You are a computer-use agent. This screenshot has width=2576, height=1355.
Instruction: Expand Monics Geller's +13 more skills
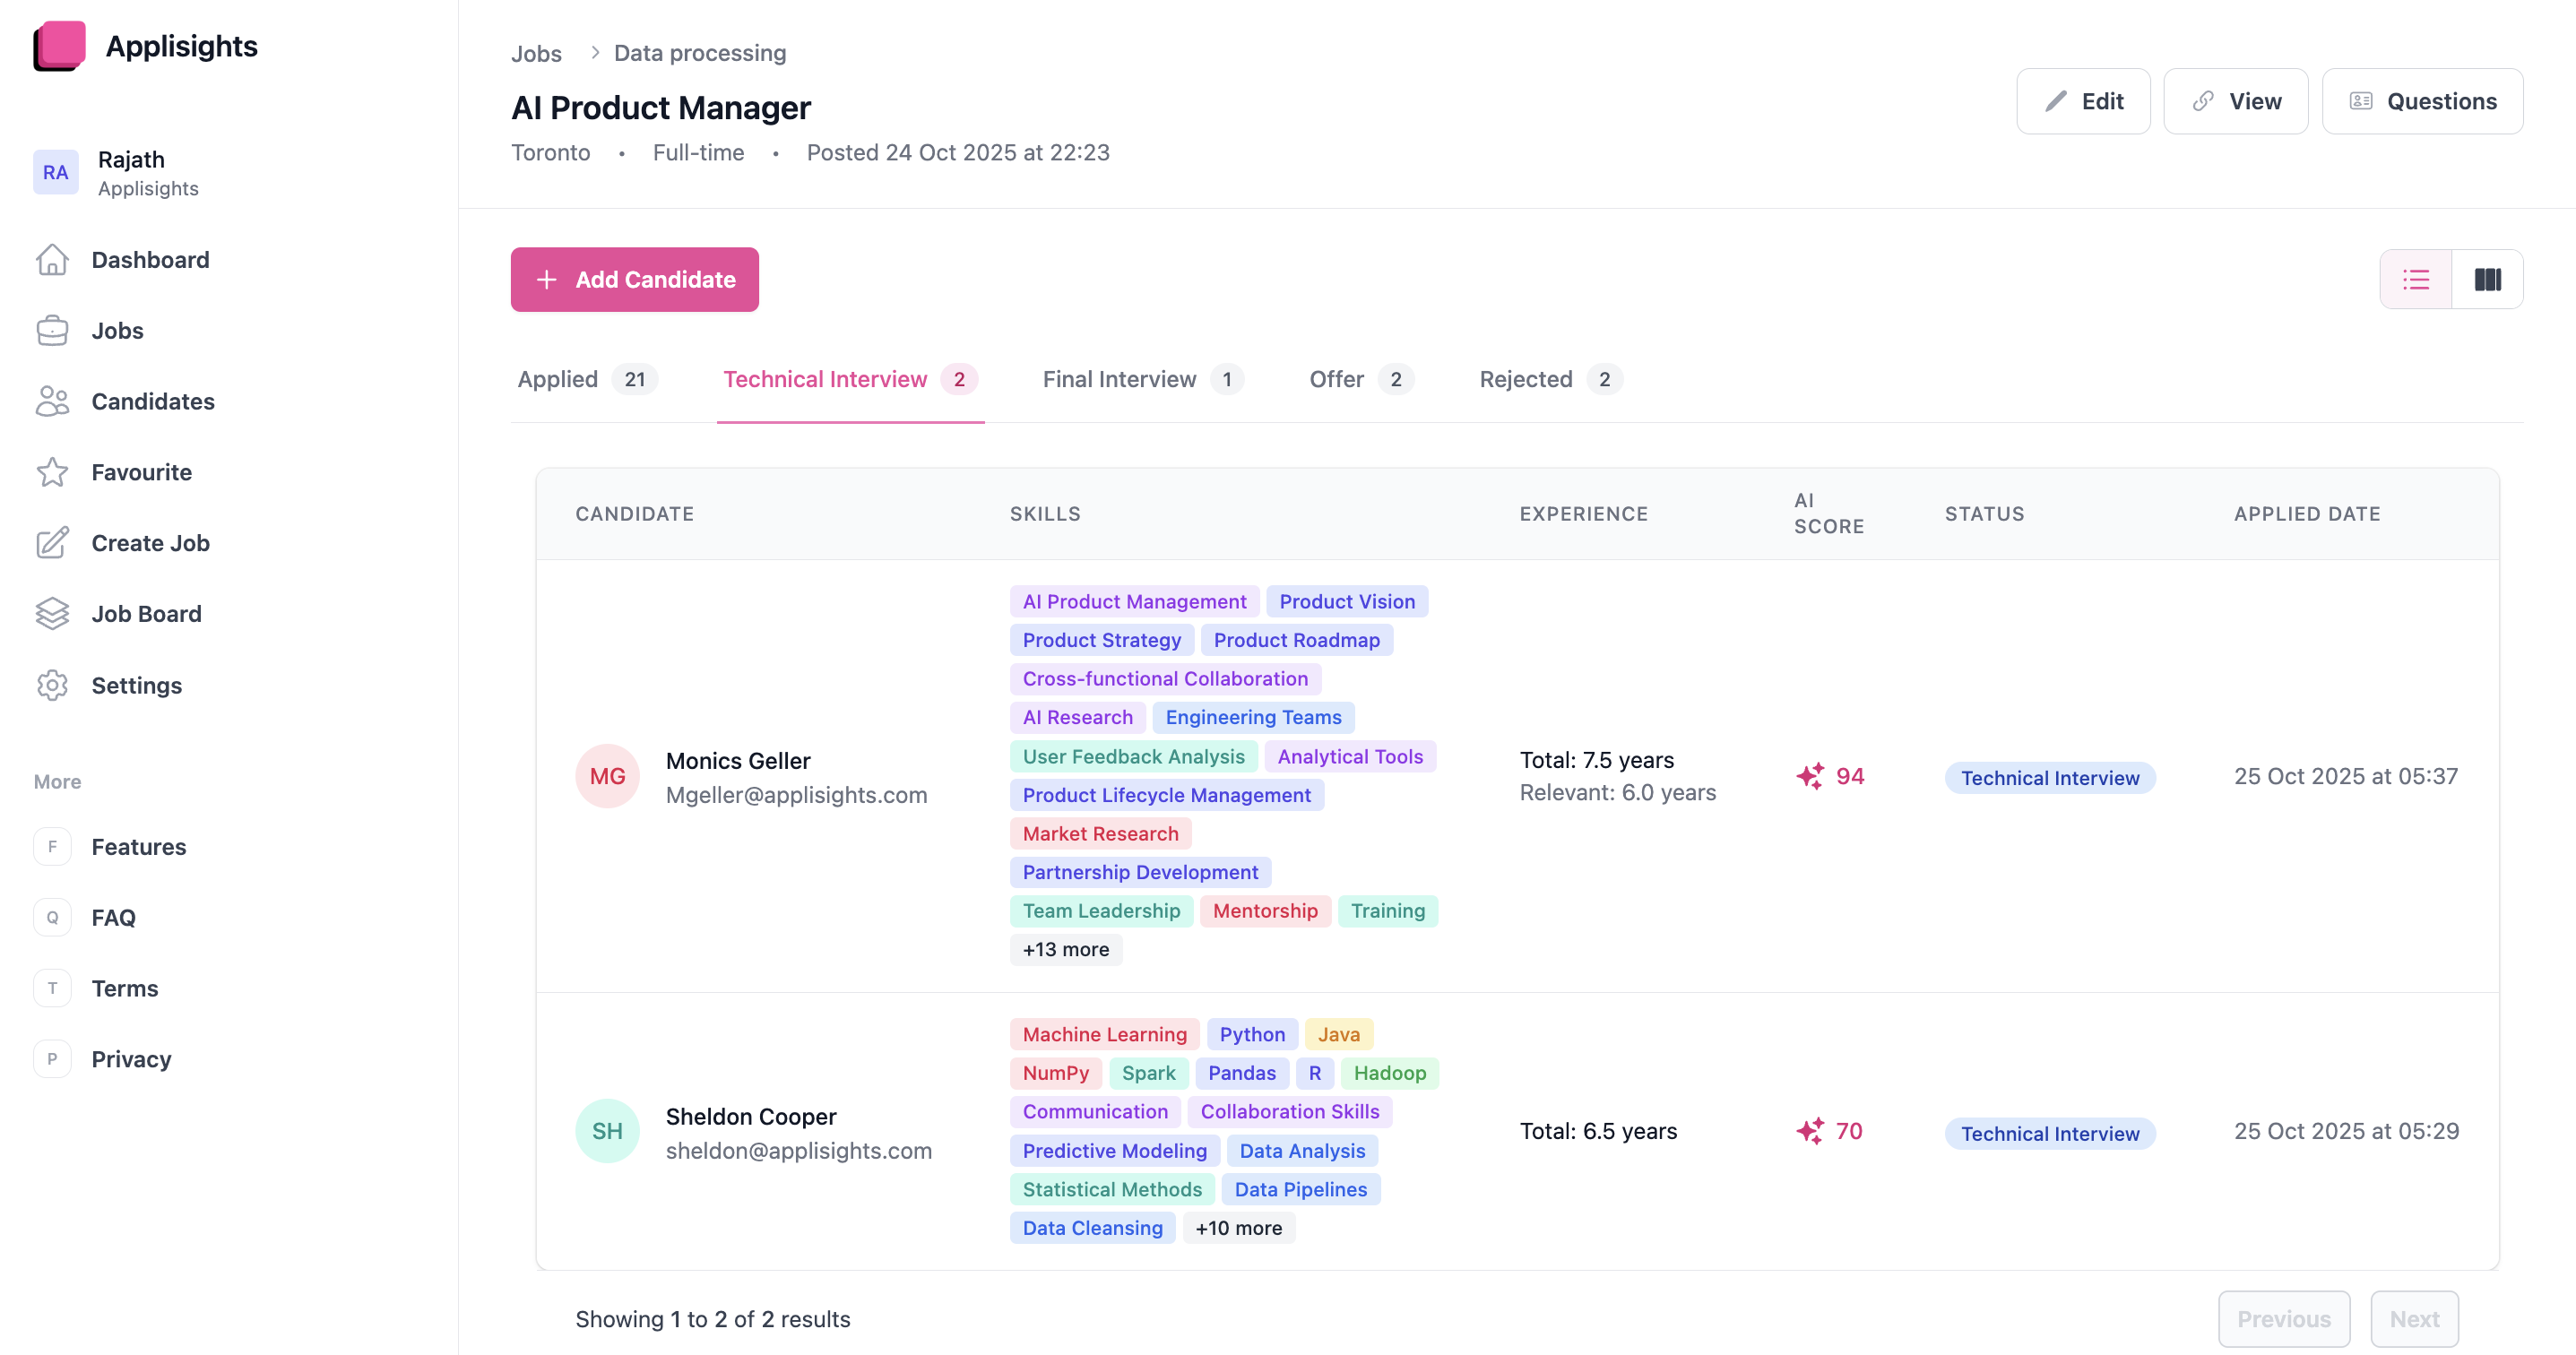(1065, 949)
